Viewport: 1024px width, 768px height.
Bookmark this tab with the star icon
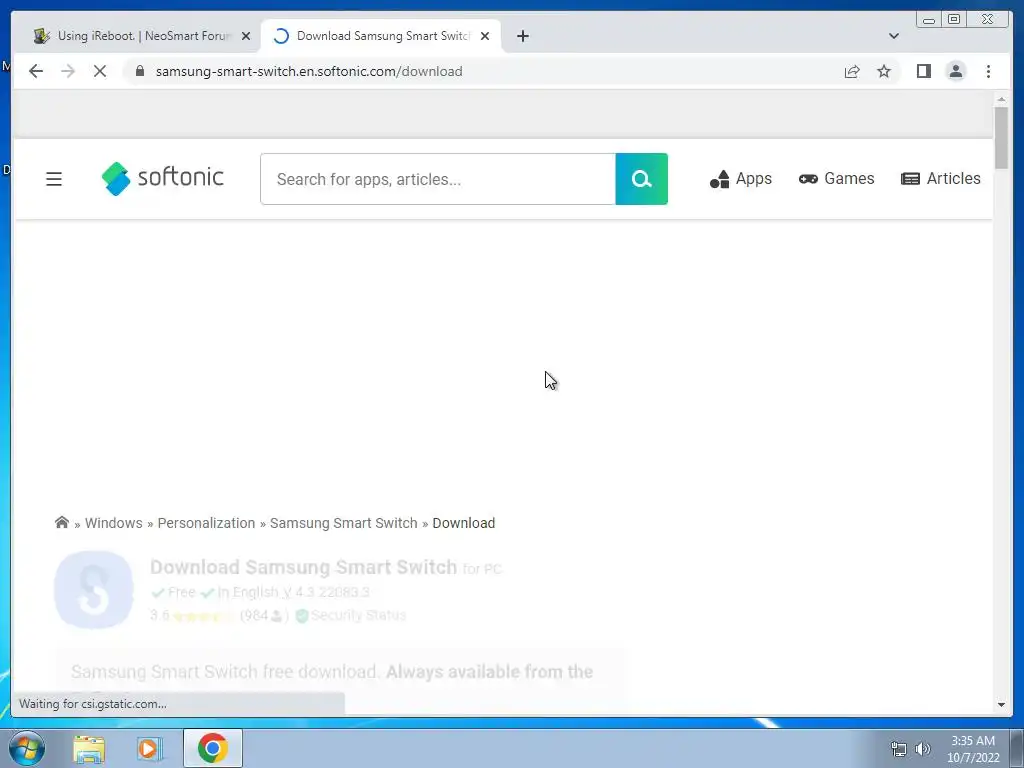click(884, 71)
